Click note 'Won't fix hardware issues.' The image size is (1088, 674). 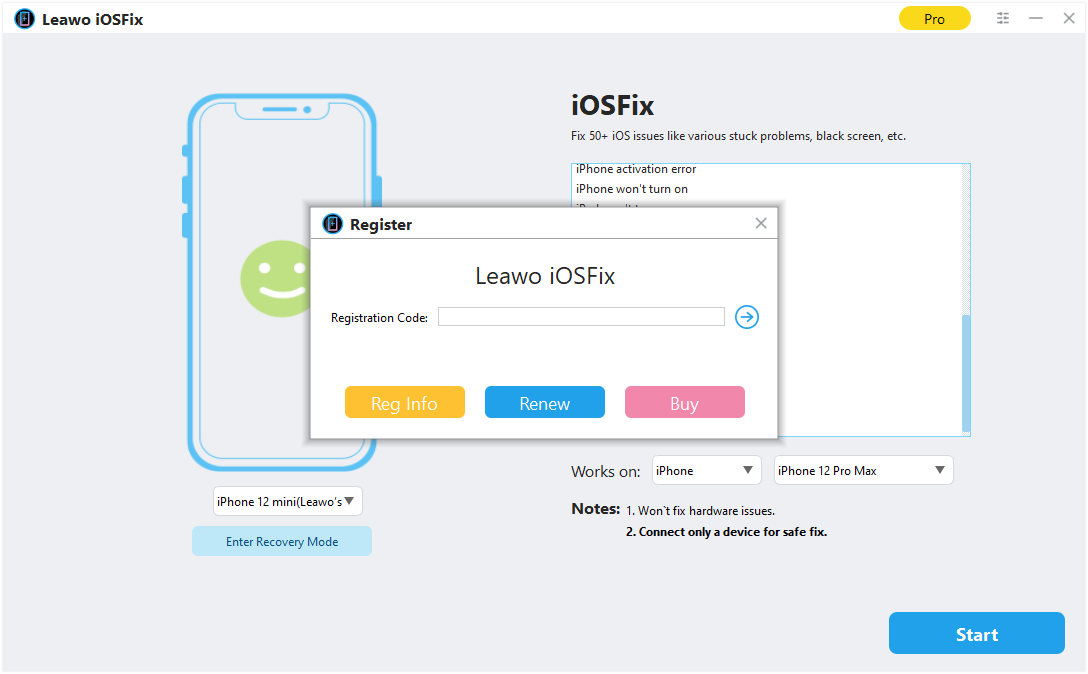point(700,511)
